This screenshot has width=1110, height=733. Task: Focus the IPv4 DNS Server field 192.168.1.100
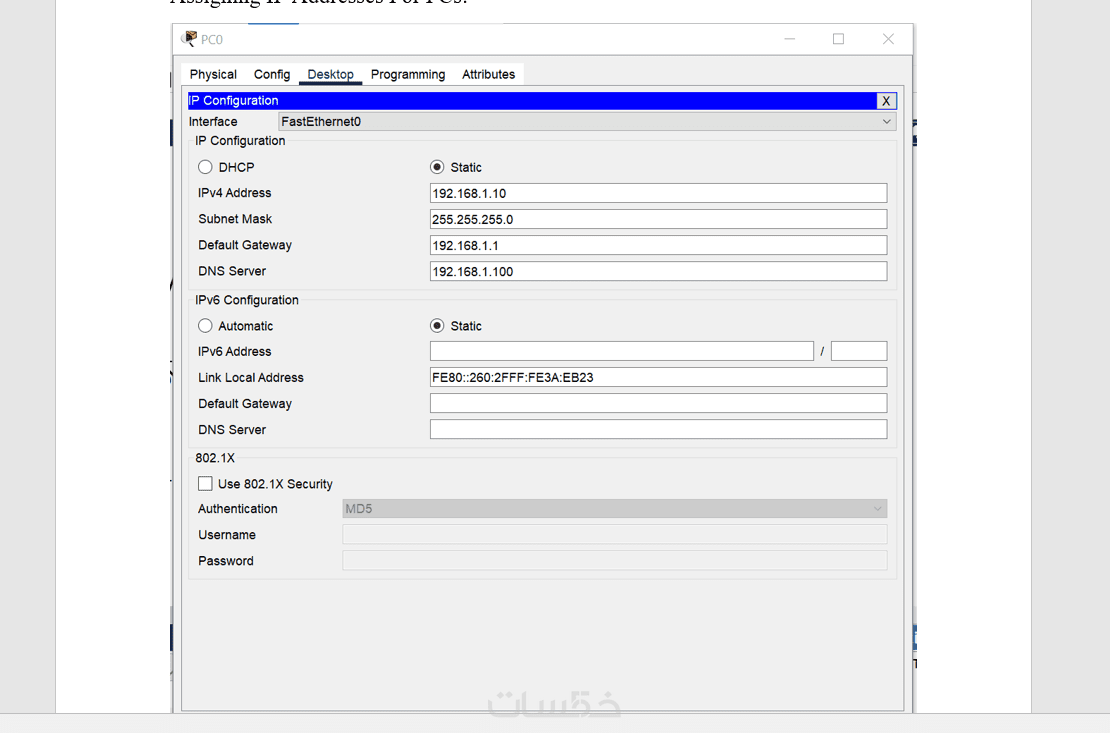point(658,271)
